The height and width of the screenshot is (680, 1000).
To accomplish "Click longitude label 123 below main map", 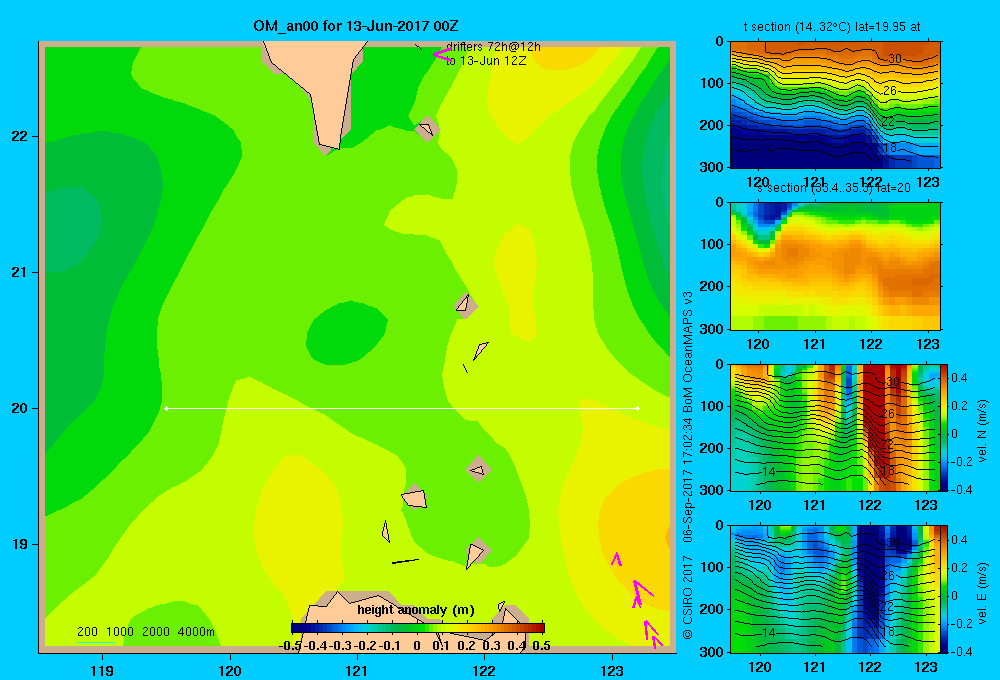I will coord(612,670).
